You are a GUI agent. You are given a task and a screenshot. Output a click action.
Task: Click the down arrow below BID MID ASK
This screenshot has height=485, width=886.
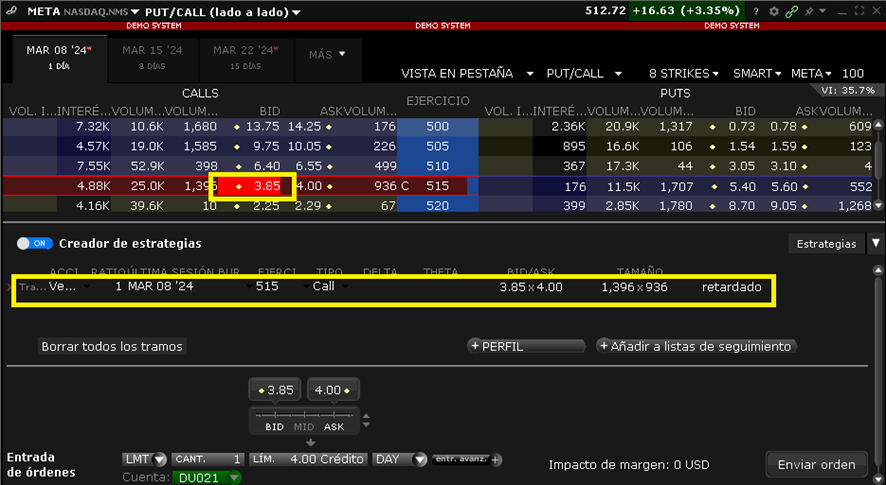tap(310, 441)
